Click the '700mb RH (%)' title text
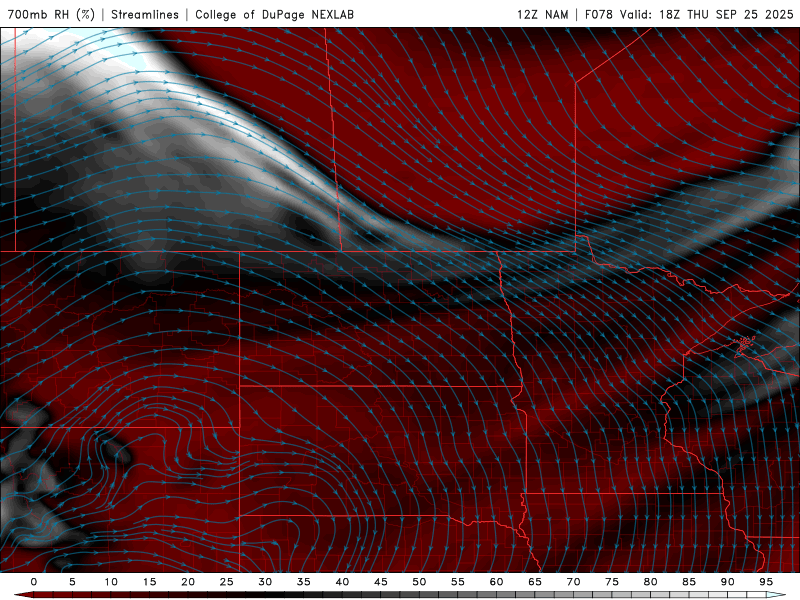 [51, 14]
